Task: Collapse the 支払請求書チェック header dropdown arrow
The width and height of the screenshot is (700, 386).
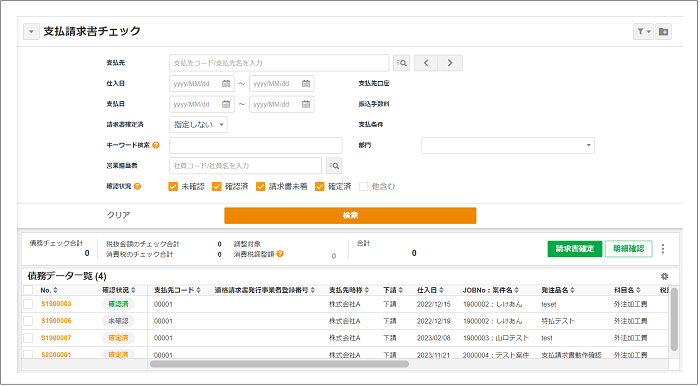Action: point(31,32)
